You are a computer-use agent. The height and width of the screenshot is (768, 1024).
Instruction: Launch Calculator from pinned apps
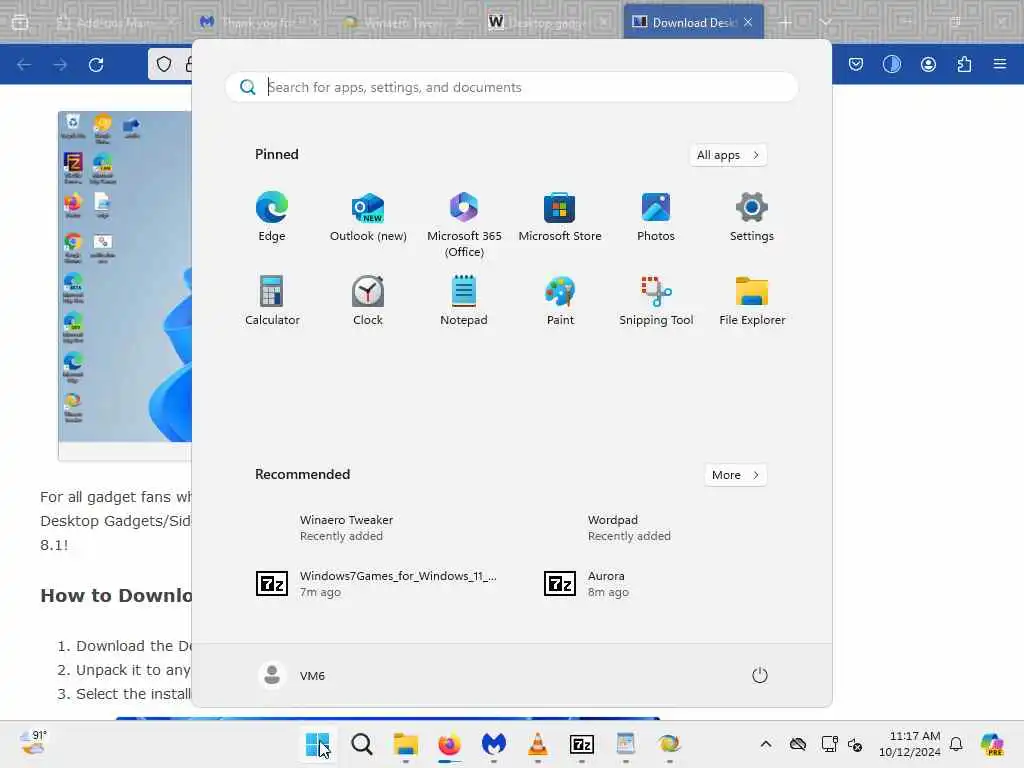tap(272, 300)
